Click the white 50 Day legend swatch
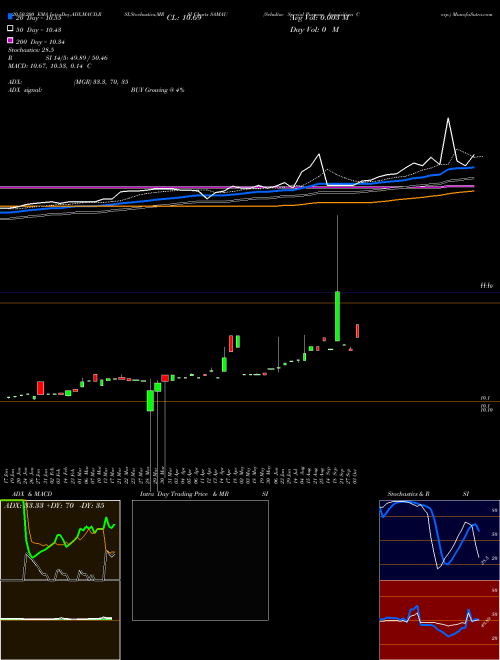The height and width of the screenshot is (660, 500). [10, 29]
